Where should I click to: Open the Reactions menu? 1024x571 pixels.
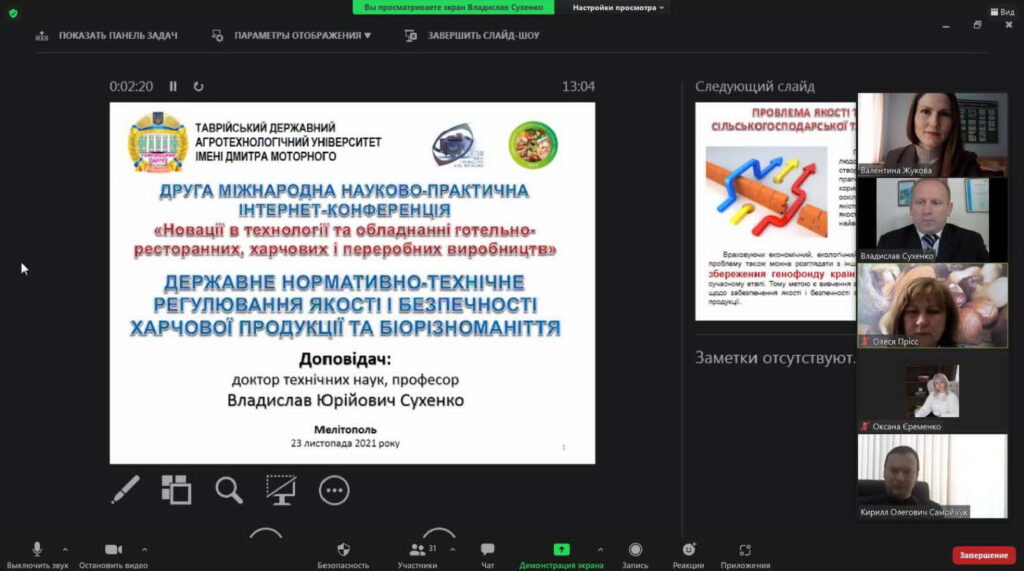click(x=688, y=555)
